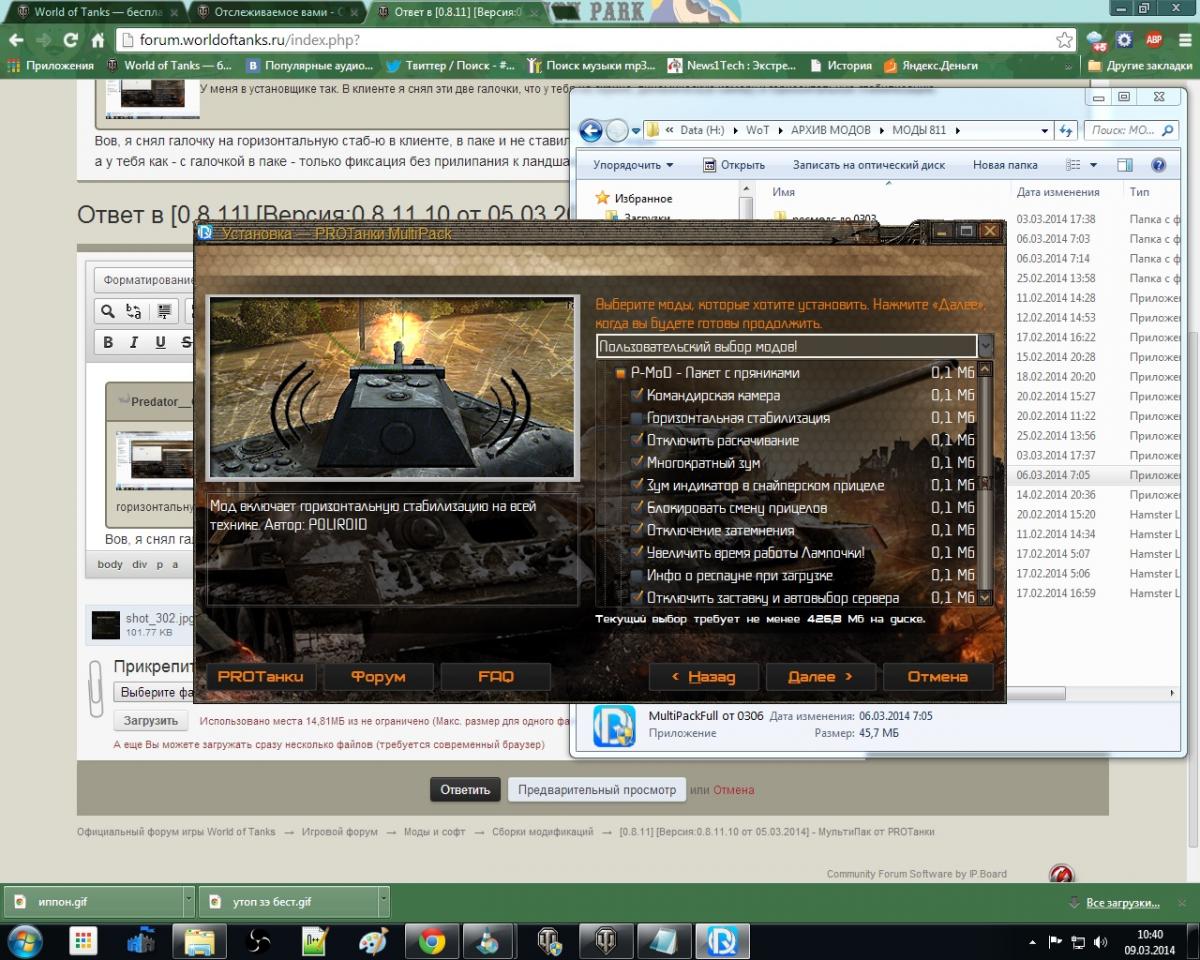Click the mod list vertical scrollbar
The height and width of the screenshot is (960, 1200).
[985, 483]
